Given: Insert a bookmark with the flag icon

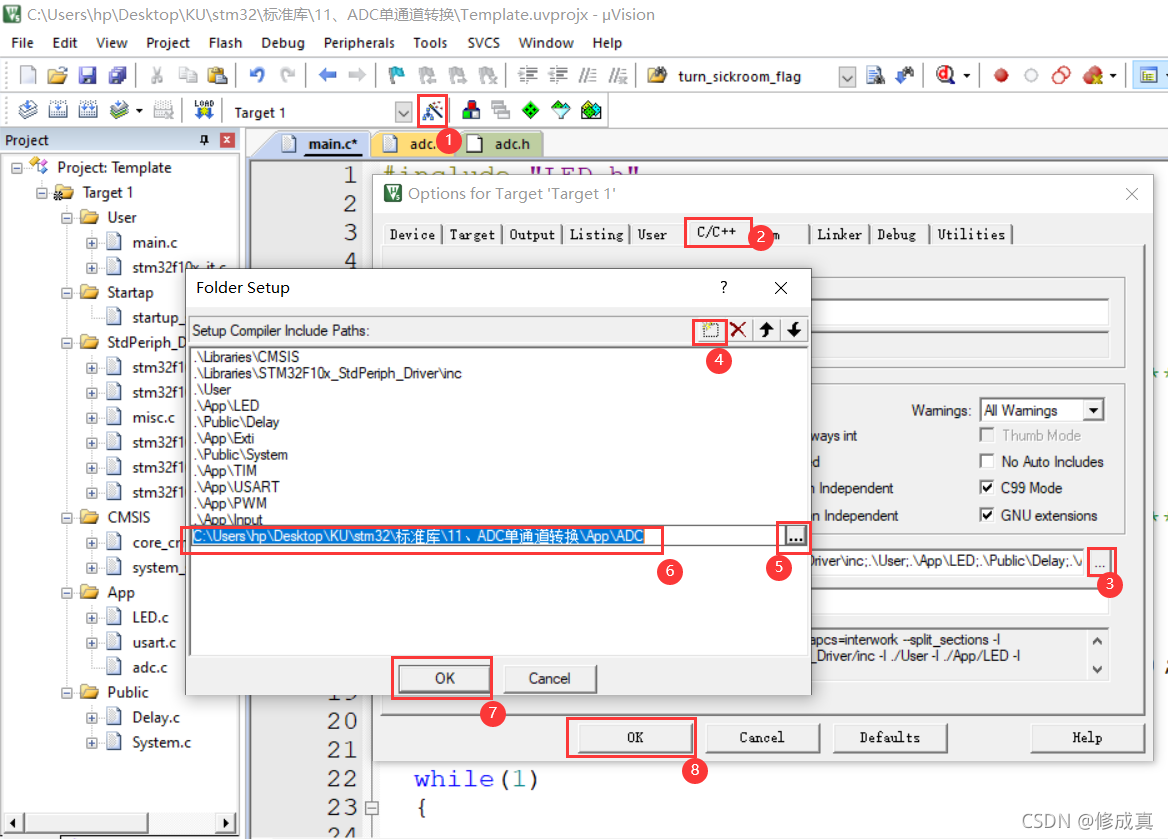Looking at the screenshot, I should click(396, 75).
